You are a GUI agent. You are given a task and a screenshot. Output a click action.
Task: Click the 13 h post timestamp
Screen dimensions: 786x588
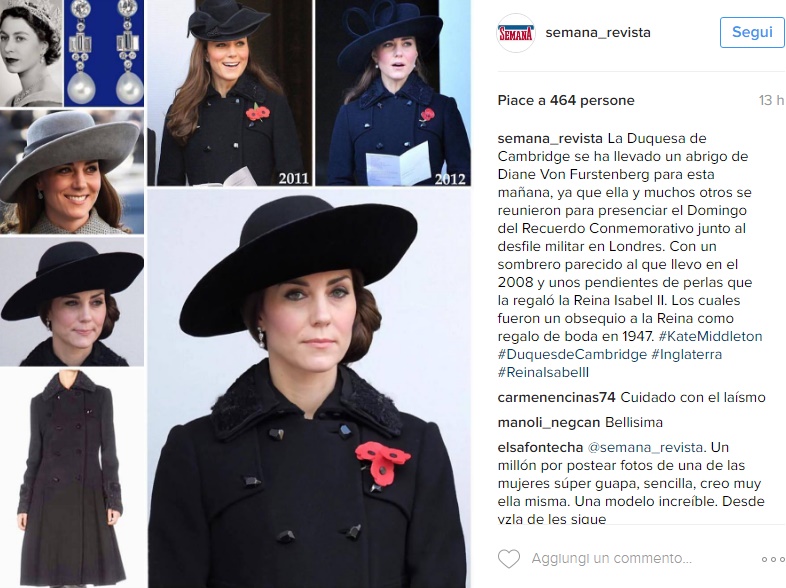pos(771,100)
